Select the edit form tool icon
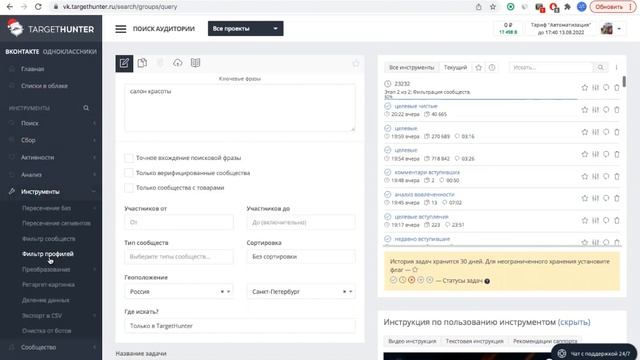 [x=124, y=63]
